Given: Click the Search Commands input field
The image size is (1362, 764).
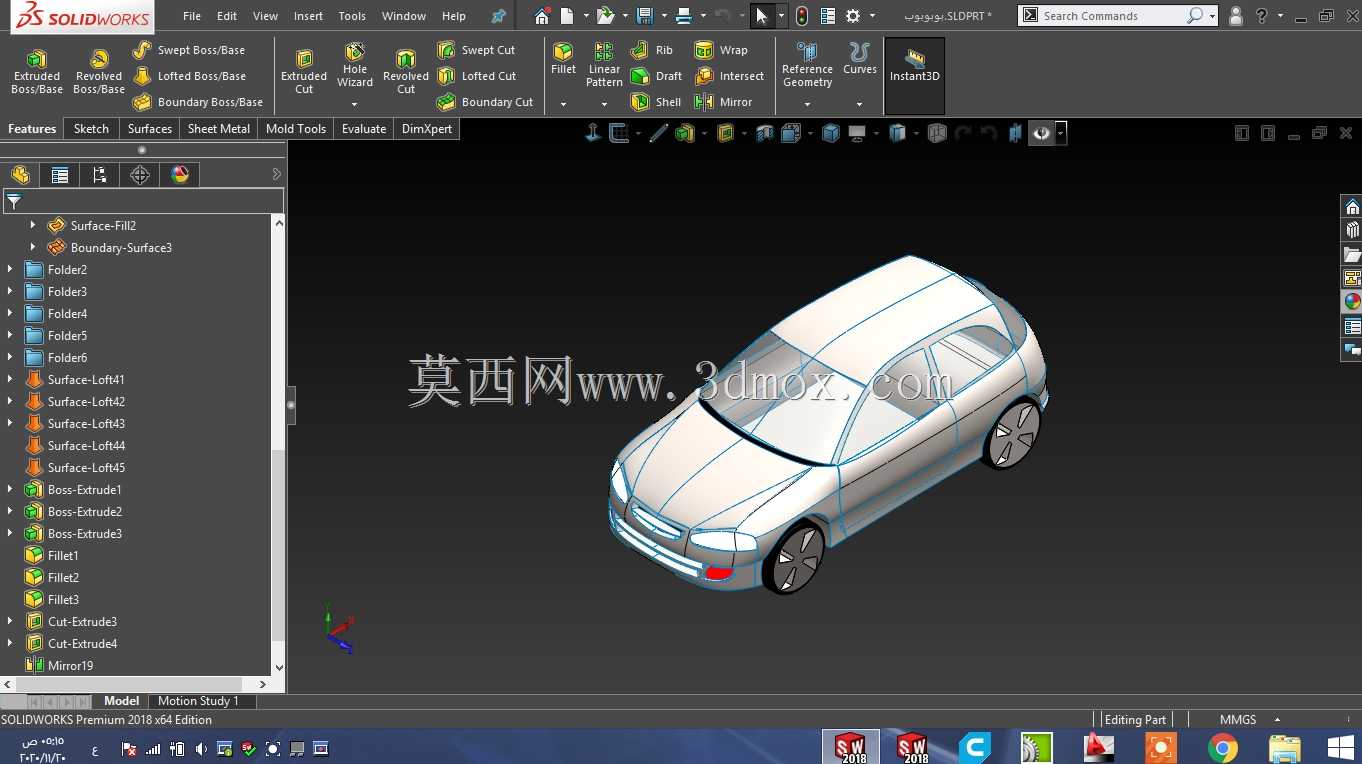Looking at the screenshot, I should coord(1112,16).
